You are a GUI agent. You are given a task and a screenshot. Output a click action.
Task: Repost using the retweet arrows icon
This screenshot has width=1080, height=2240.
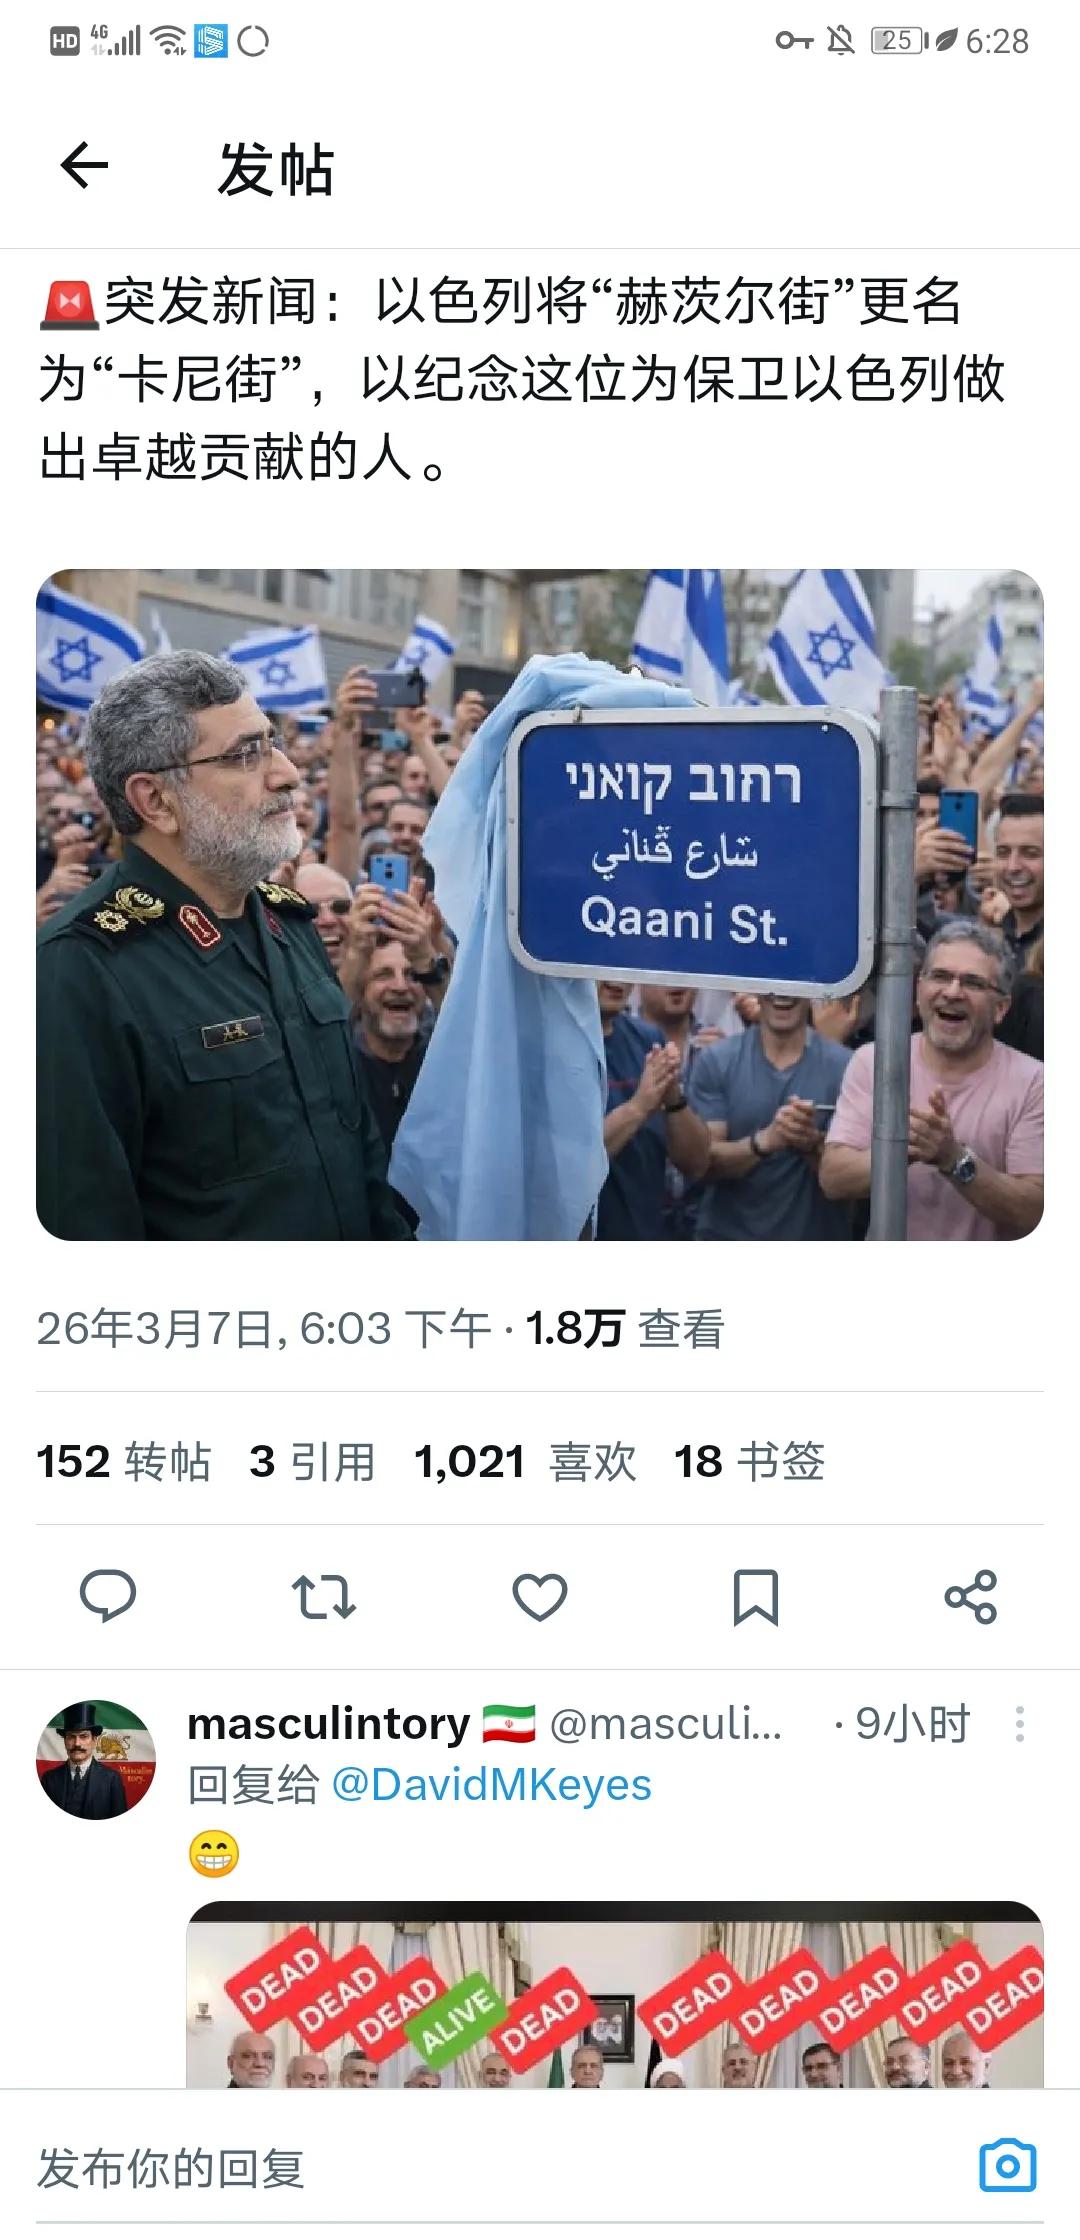[323, 1597]
